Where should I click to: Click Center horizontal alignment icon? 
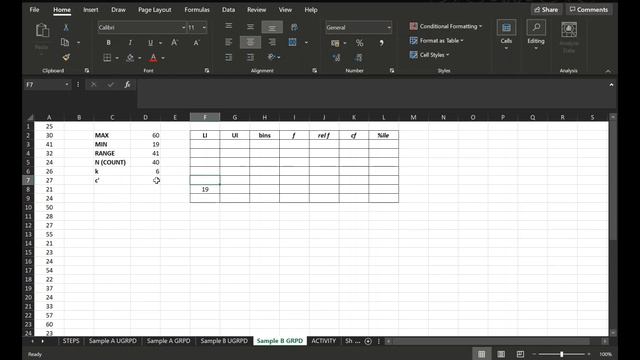(x=250, y=42)
